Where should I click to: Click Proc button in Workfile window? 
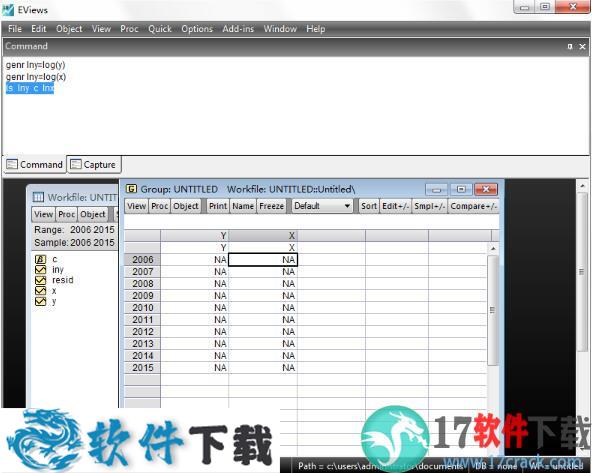coord(66,214)
